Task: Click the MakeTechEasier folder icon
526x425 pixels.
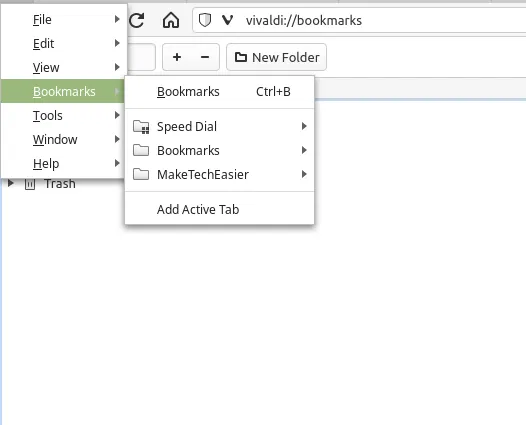Action: coord(141,174)
